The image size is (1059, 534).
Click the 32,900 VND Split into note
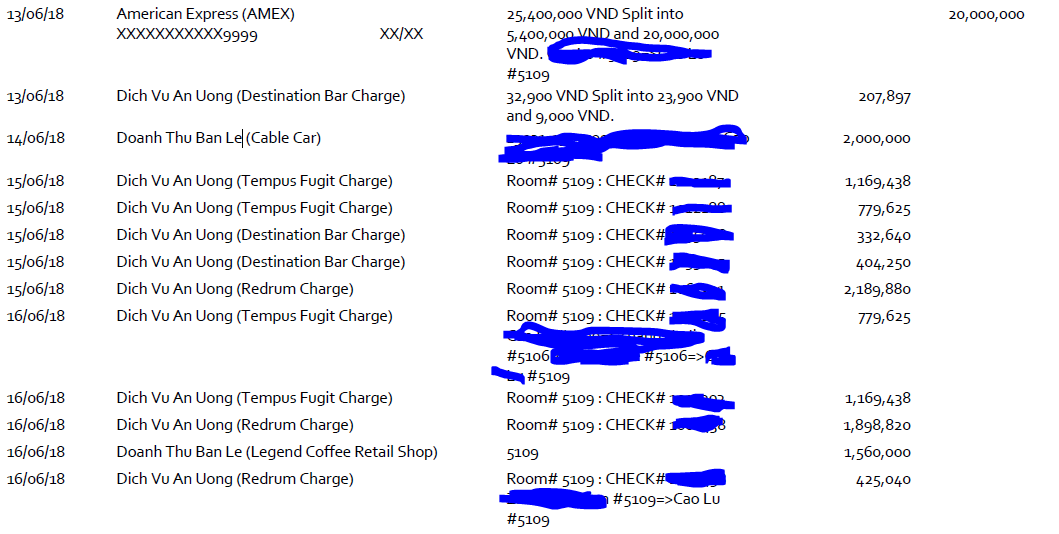pos(622,96)
